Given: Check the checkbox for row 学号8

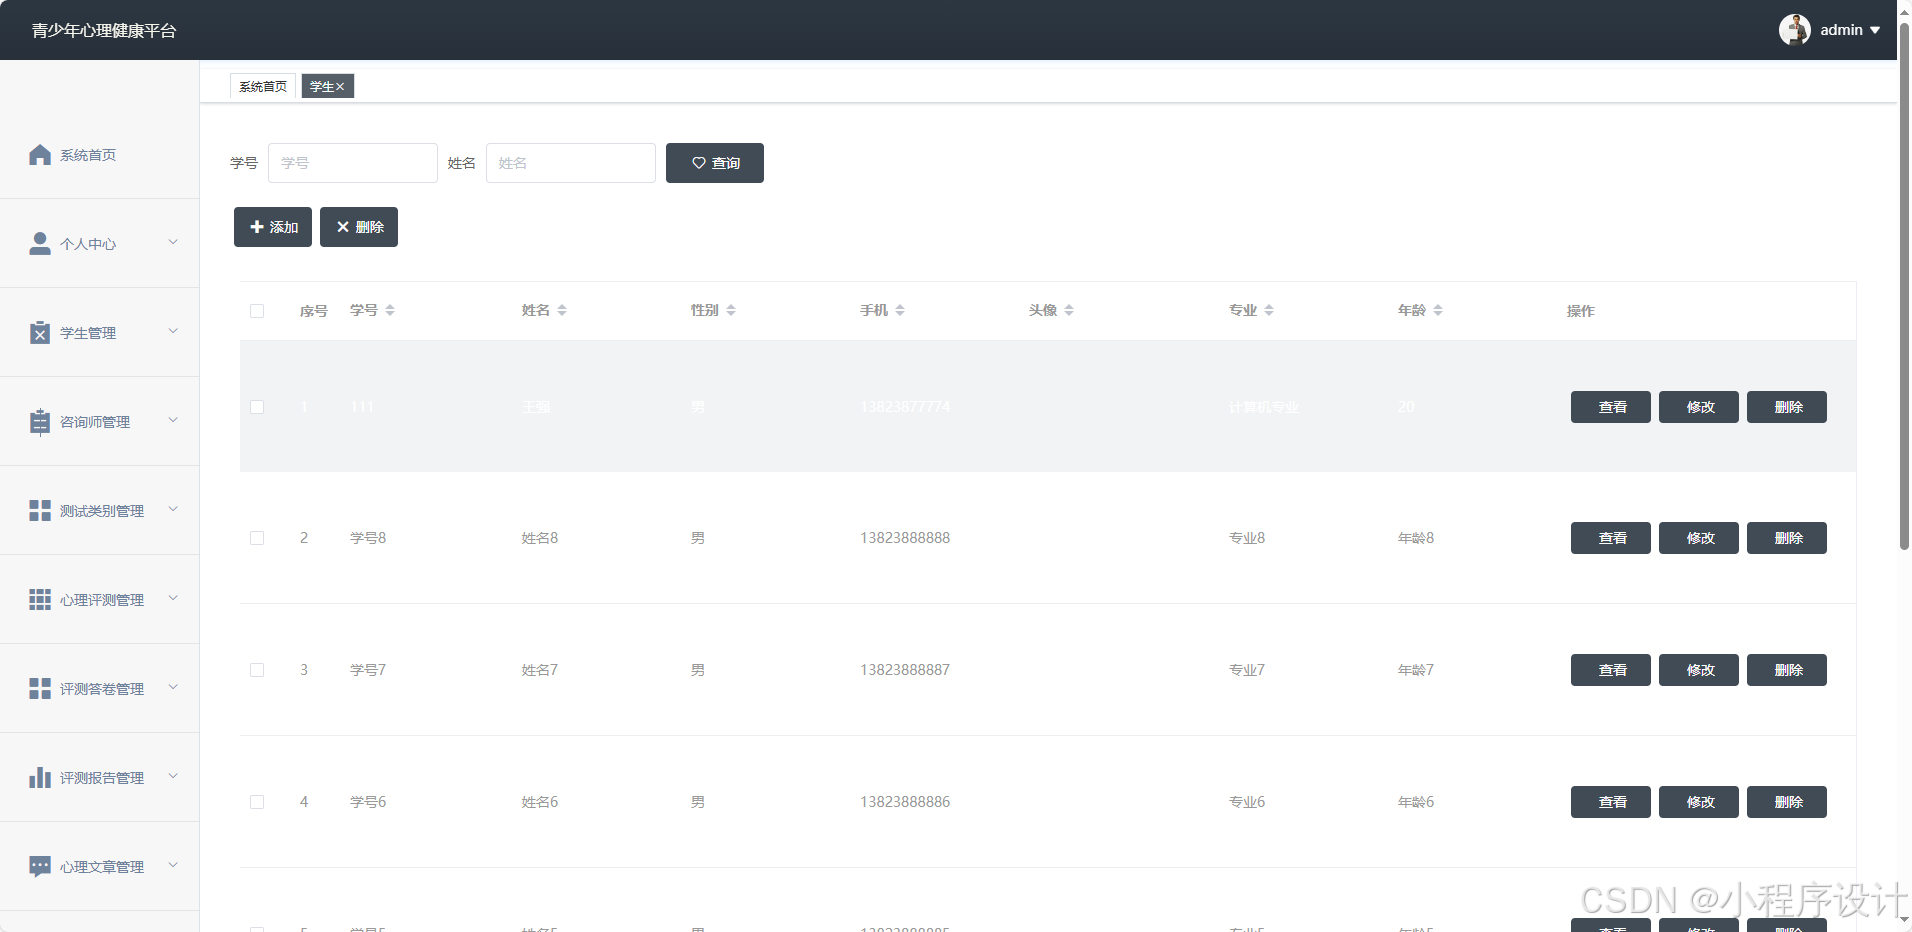Looking at the screenshot, I should pyautogui.click(x=257, y=538).
